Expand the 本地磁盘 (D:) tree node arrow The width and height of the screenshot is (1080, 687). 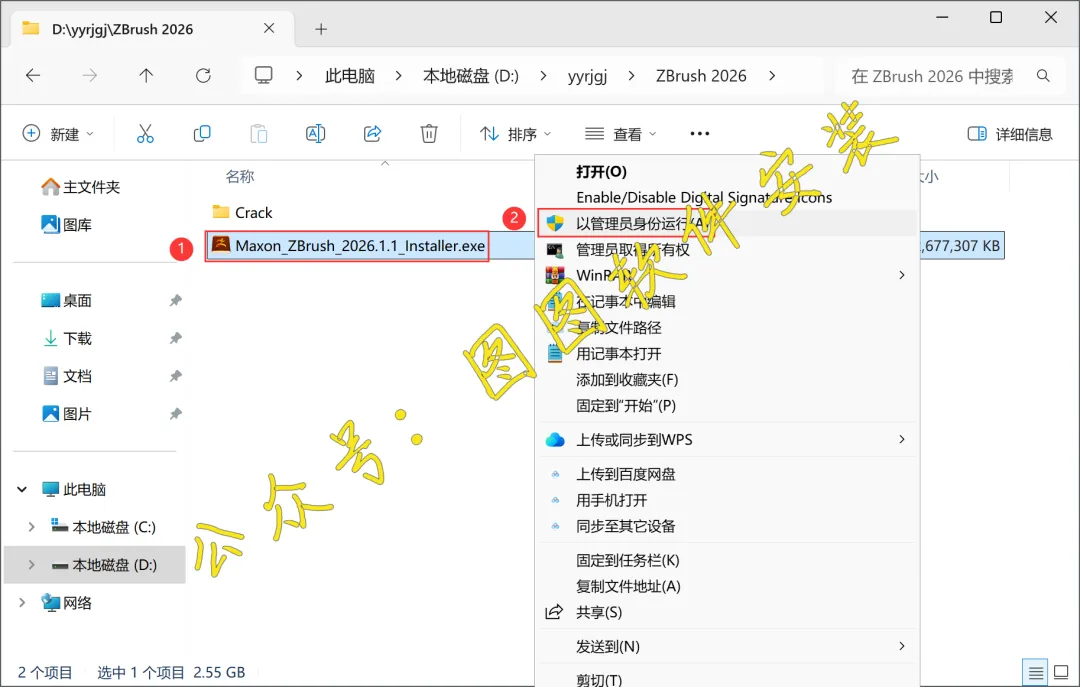pos(31,565)
